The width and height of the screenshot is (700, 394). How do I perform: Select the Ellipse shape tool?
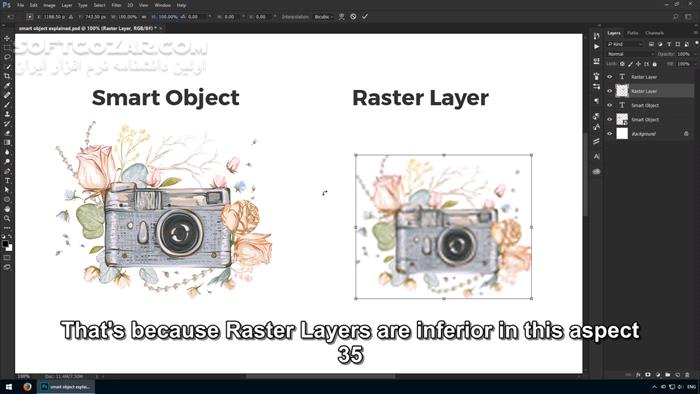[7, 199]
